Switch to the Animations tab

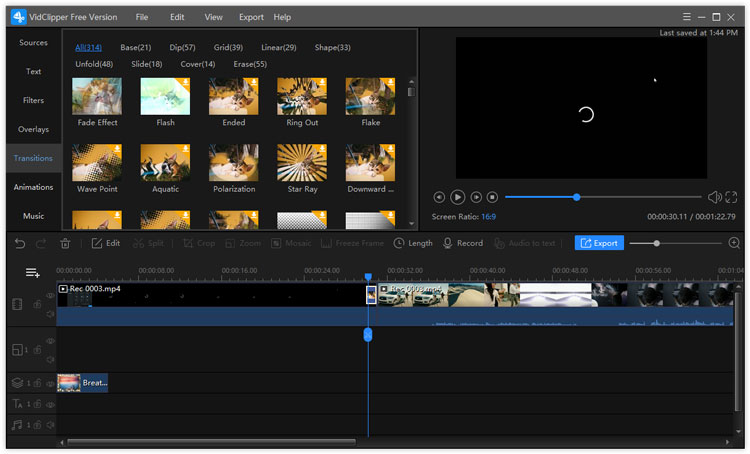click(x=33, y=187)
